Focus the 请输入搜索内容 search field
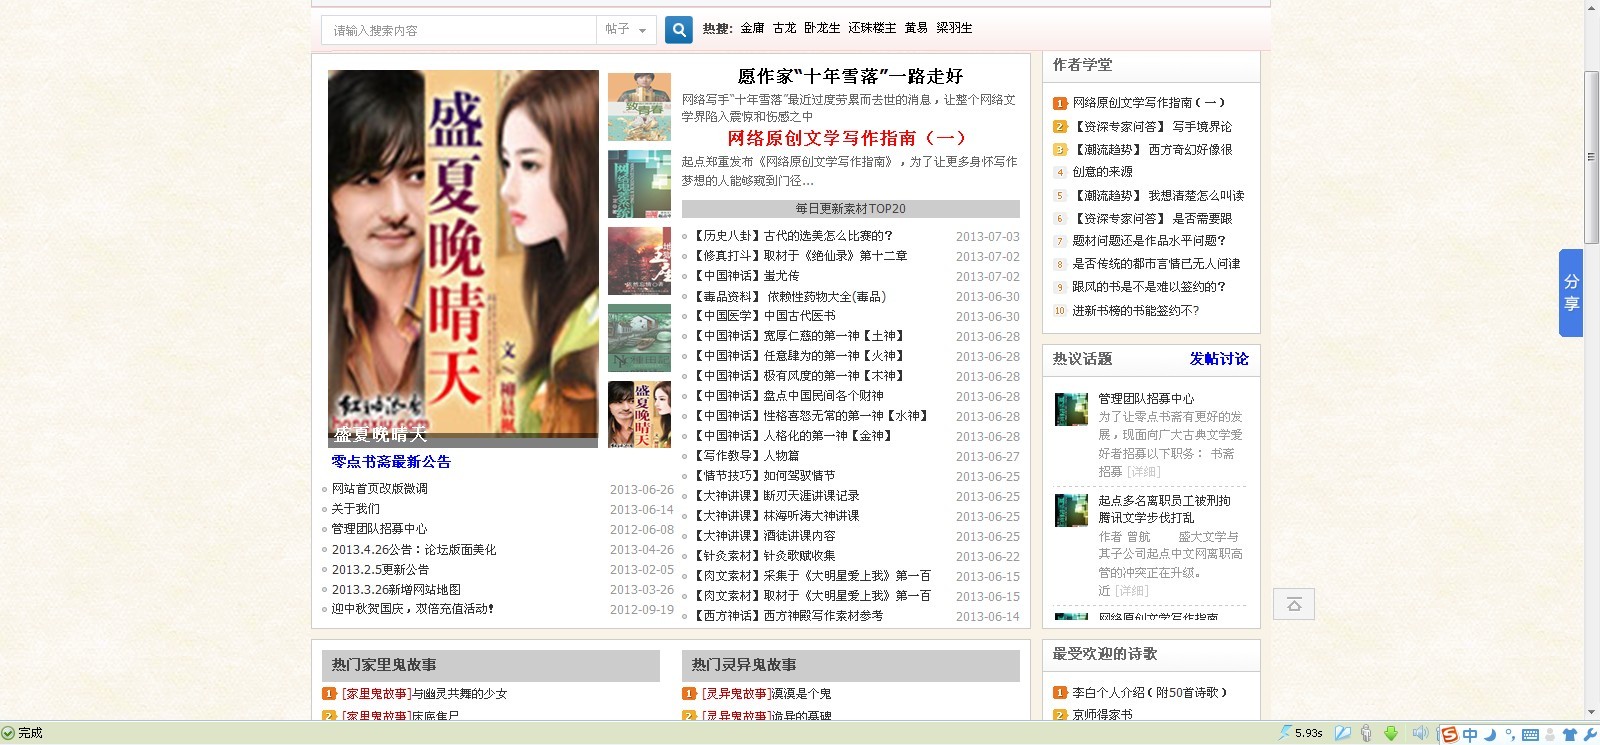1600x745 pixels. 459,30
